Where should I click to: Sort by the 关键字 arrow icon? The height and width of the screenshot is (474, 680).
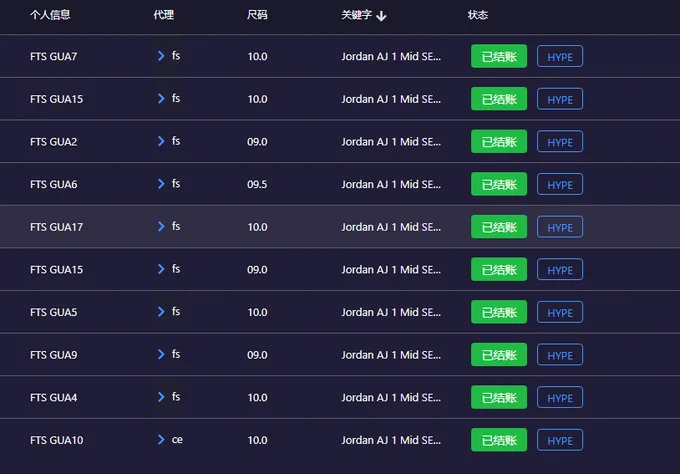pyautogui.click(x=381, y=16)
